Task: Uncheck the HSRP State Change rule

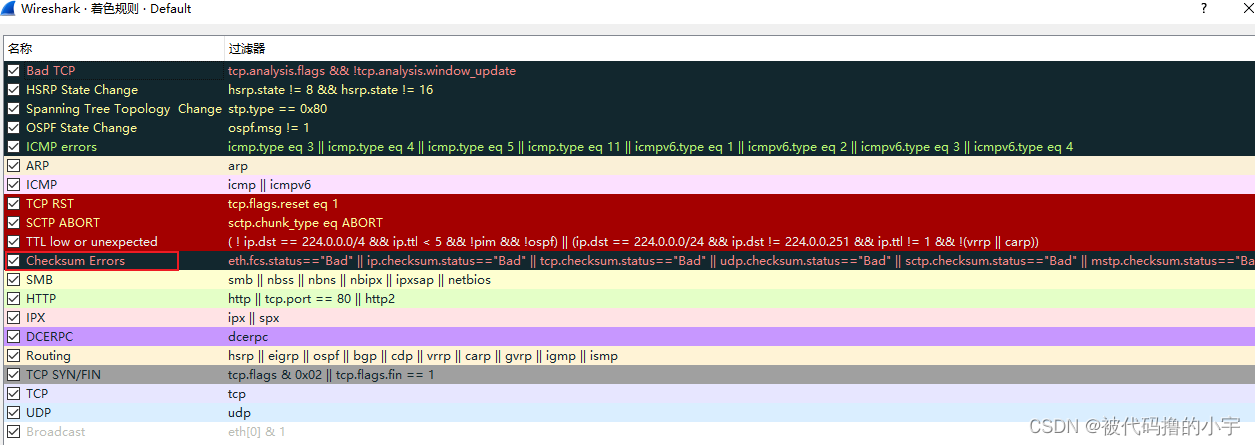Action: (13, 90)
